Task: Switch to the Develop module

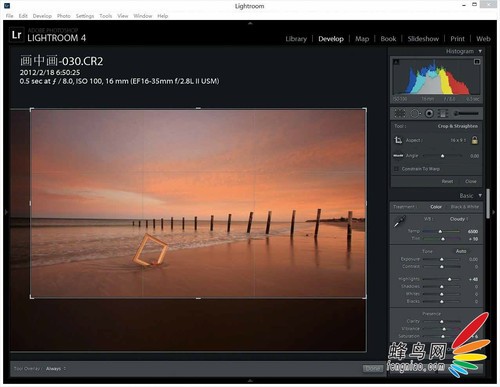Action: [331, 39]
